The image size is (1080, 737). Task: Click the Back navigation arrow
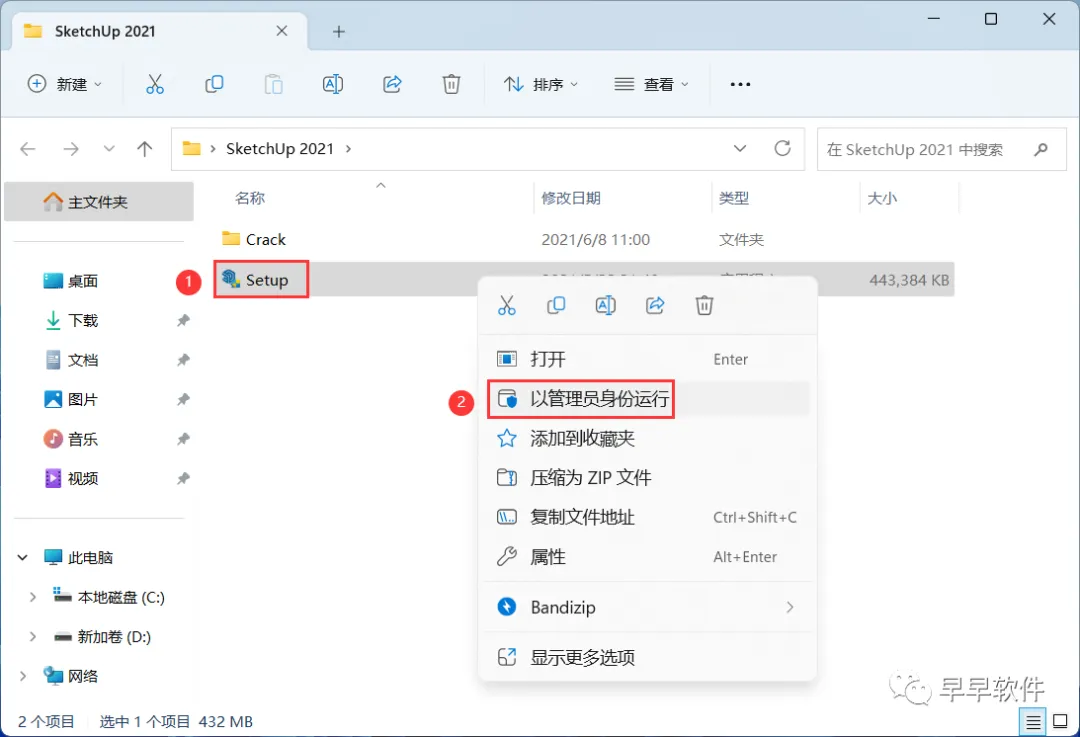pos(28,149)
